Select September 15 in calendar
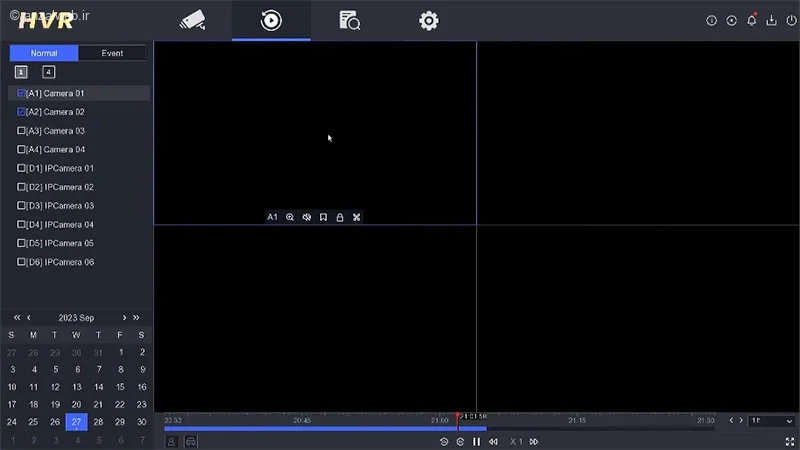Screen dimensions: 800x450 tap(120, 387)
